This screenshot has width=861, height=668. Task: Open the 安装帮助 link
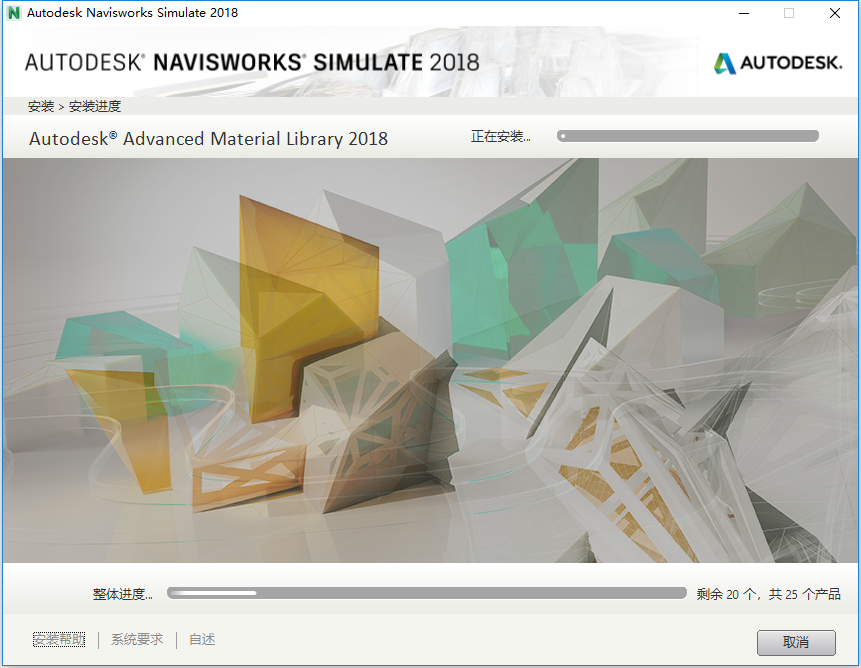pyautogui.click(x=59, y=639)
